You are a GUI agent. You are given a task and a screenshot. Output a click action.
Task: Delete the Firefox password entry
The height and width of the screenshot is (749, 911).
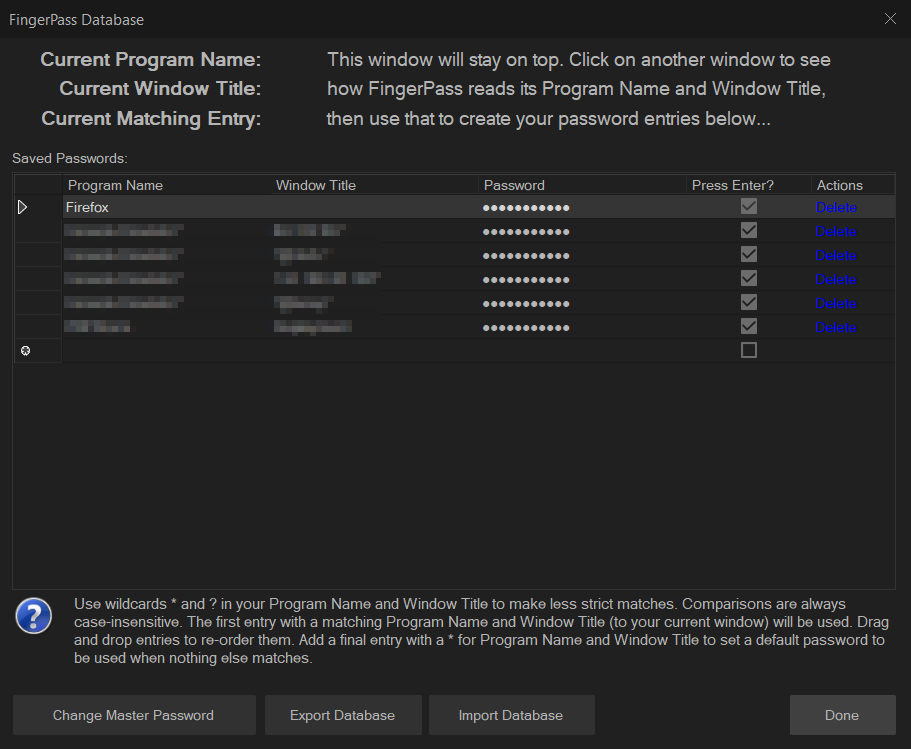pyautogui.click(x=836, y=207)
